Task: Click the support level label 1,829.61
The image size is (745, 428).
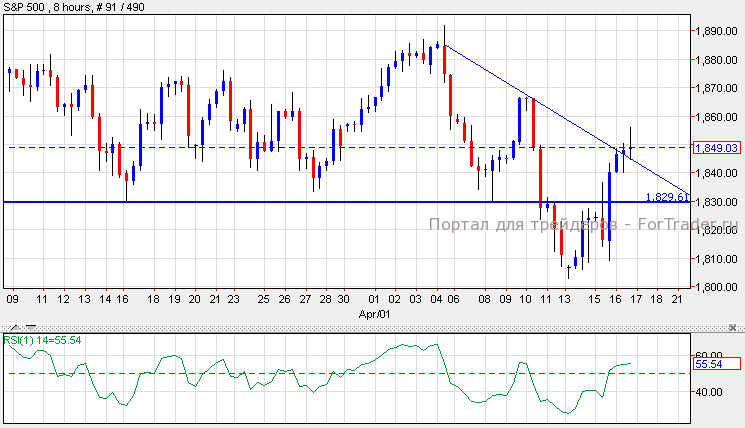Action: click(667, 197)
